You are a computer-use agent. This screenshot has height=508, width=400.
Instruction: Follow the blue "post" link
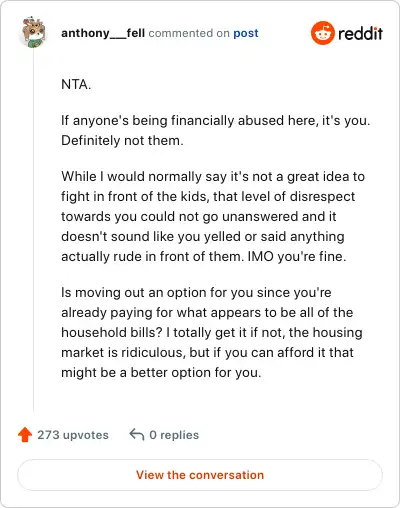246,33
